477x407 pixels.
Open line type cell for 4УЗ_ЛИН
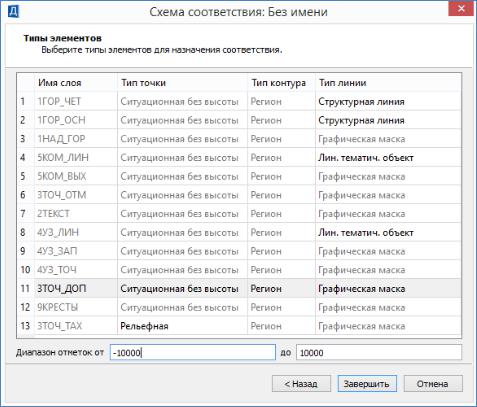(x=388, y=232)
